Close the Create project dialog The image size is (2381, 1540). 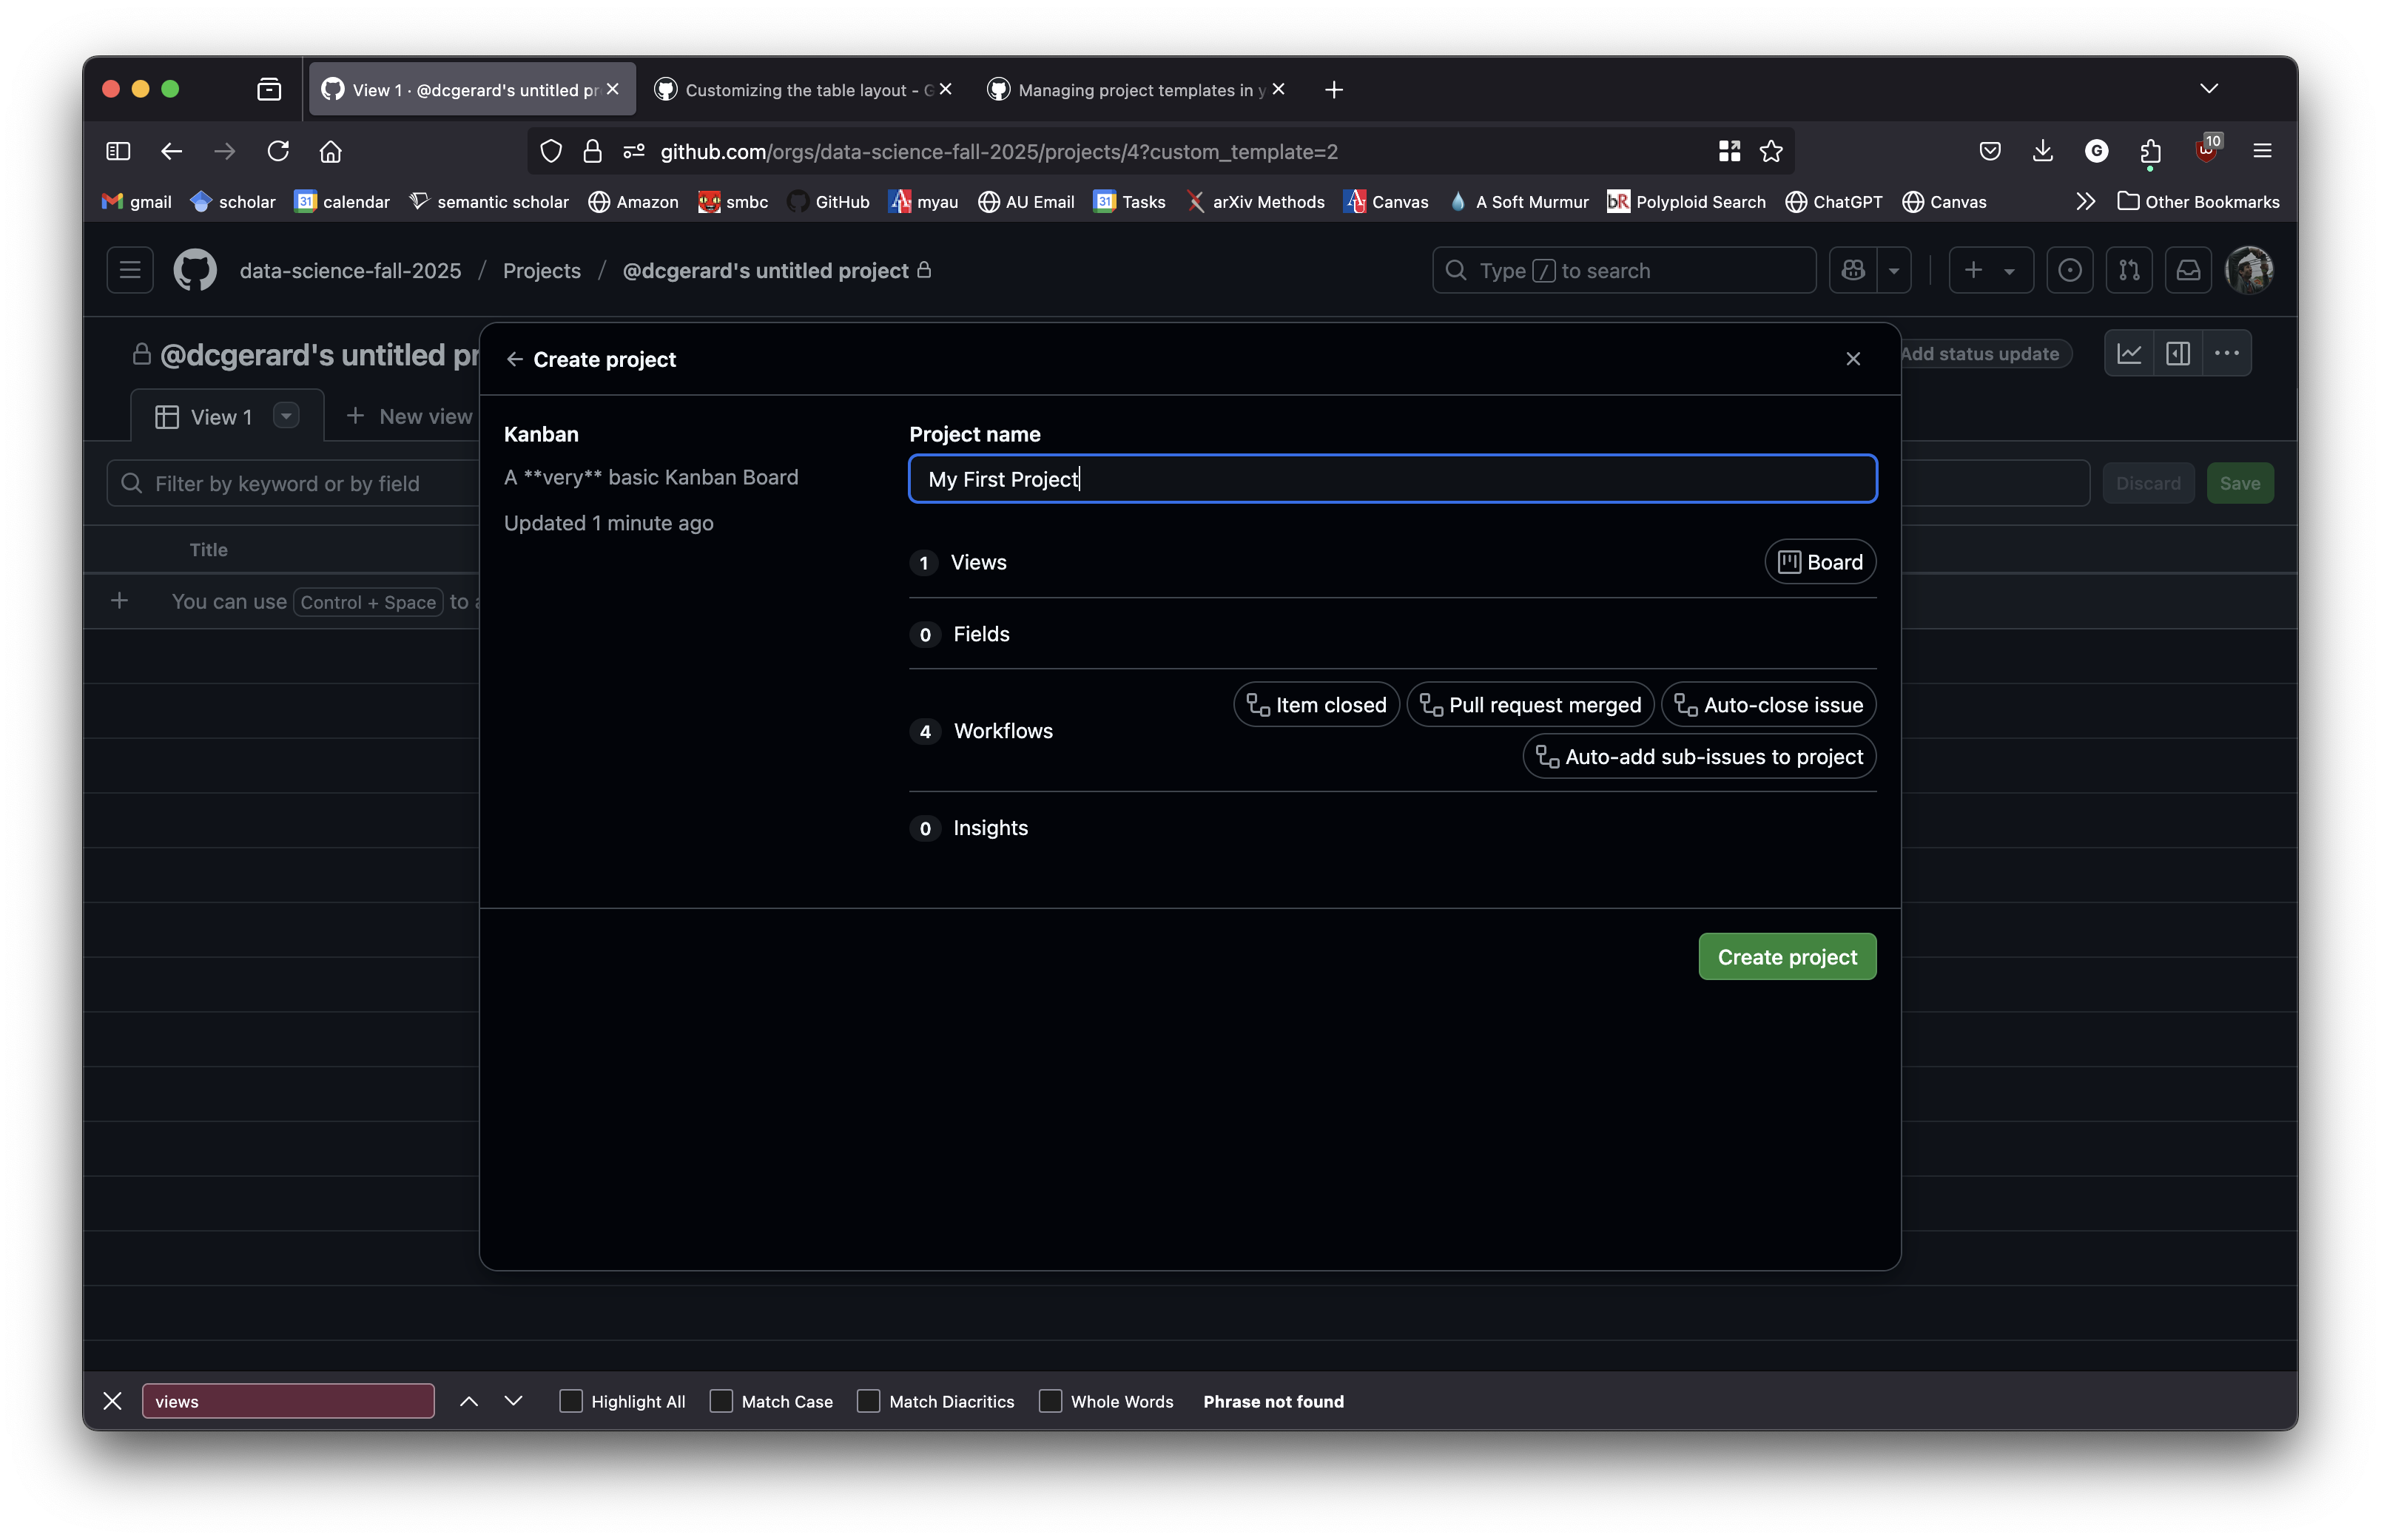[x=1852, y=359]
